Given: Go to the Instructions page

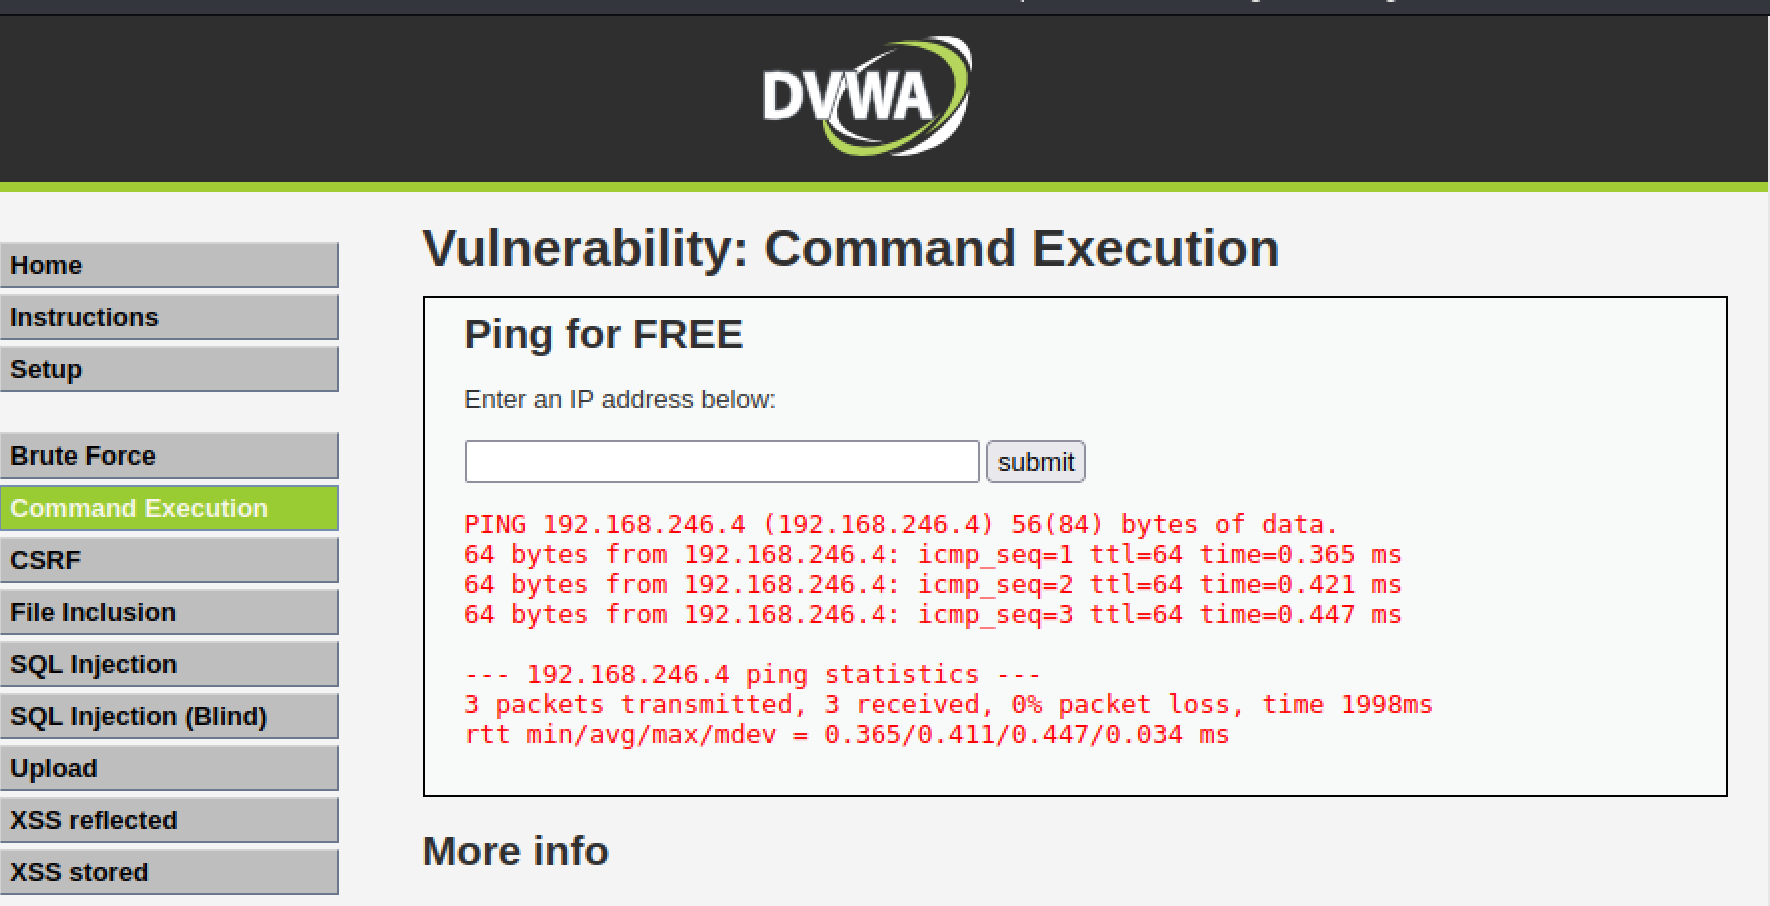Looking at the screenshot, I should [168, 317].
